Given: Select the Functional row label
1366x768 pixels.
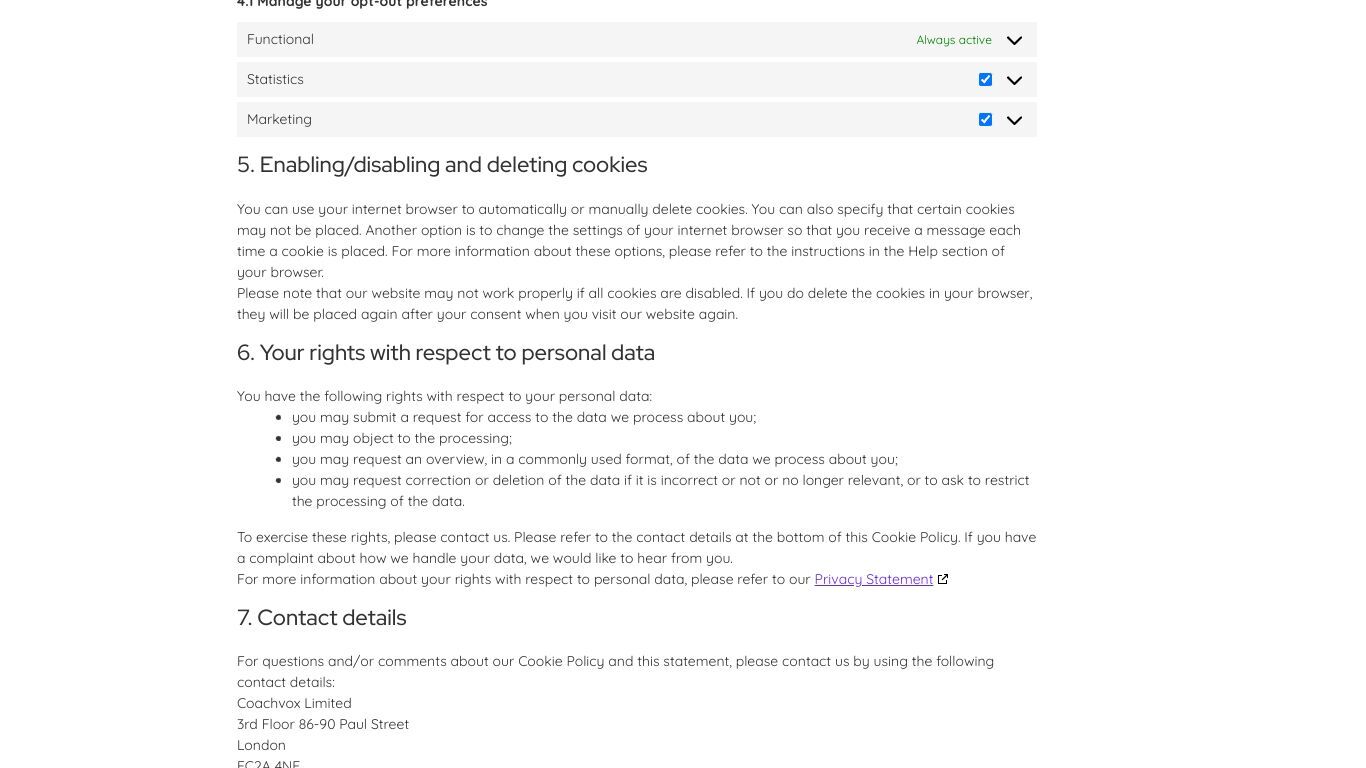Looking at the screenshot, I should 280,39.
